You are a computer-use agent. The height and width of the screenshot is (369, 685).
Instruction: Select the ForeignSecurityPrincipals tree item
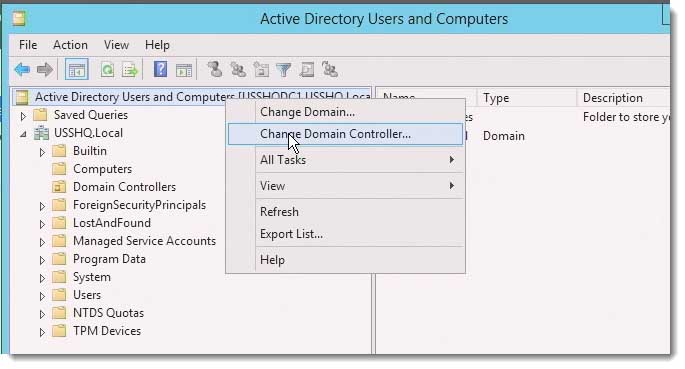139,205
